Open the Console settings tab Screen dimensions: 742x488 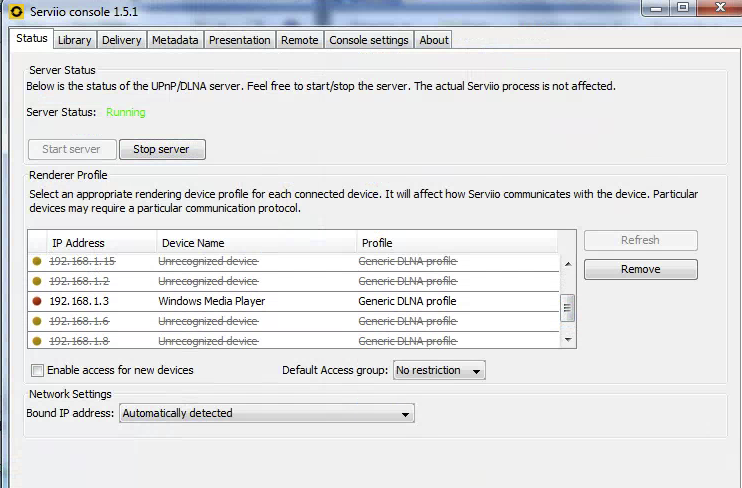[x=368, y=40]
